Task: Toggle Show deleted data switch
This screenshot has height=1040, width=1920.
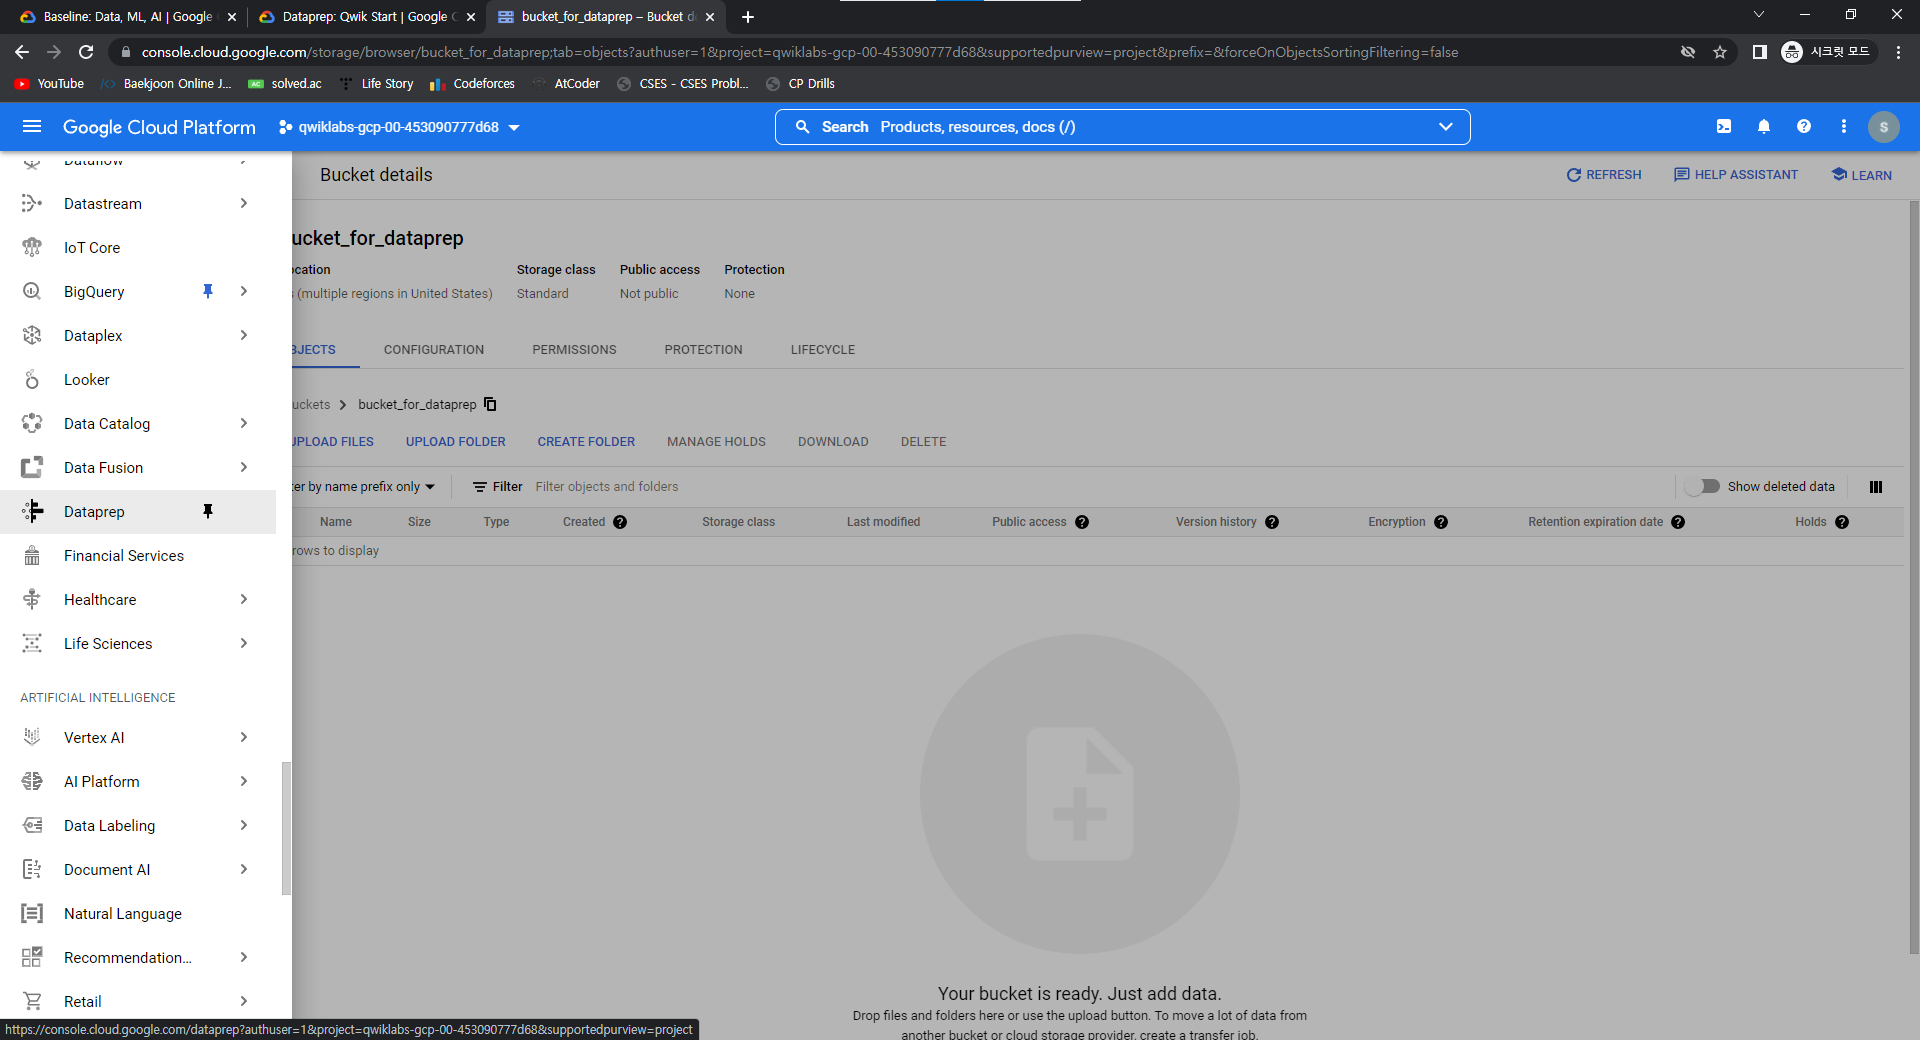Action: coord(1702,487)
